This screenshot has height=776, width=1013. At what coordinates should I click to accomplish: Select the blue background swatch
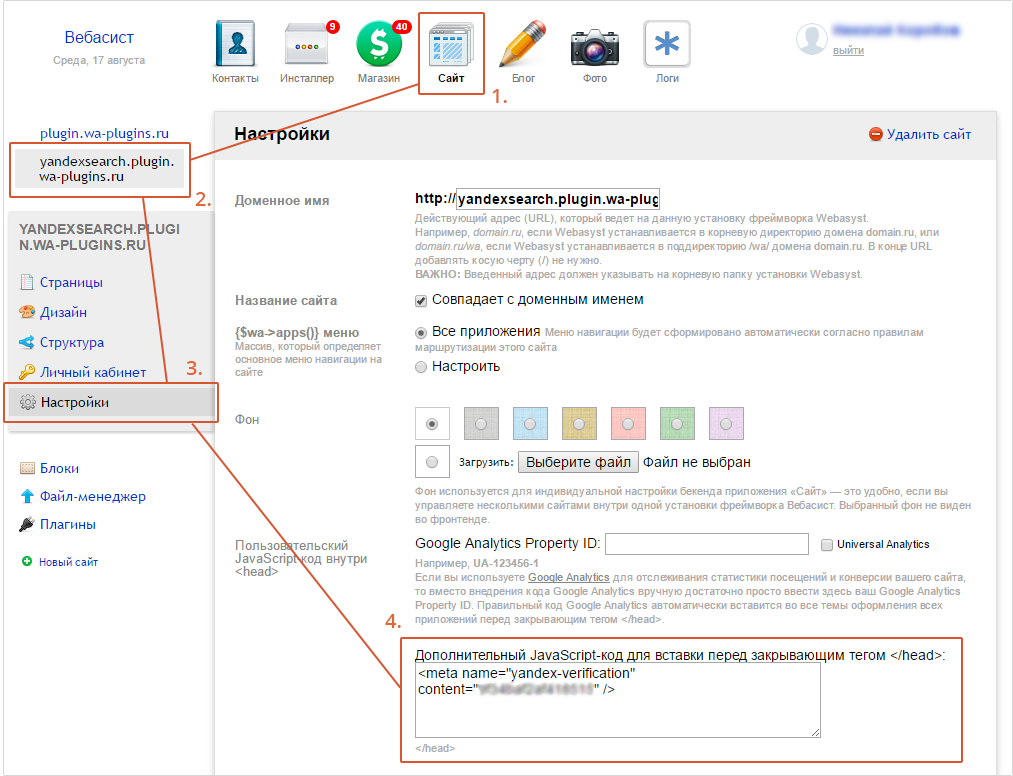pyautogui.click(x=530, y=424)
